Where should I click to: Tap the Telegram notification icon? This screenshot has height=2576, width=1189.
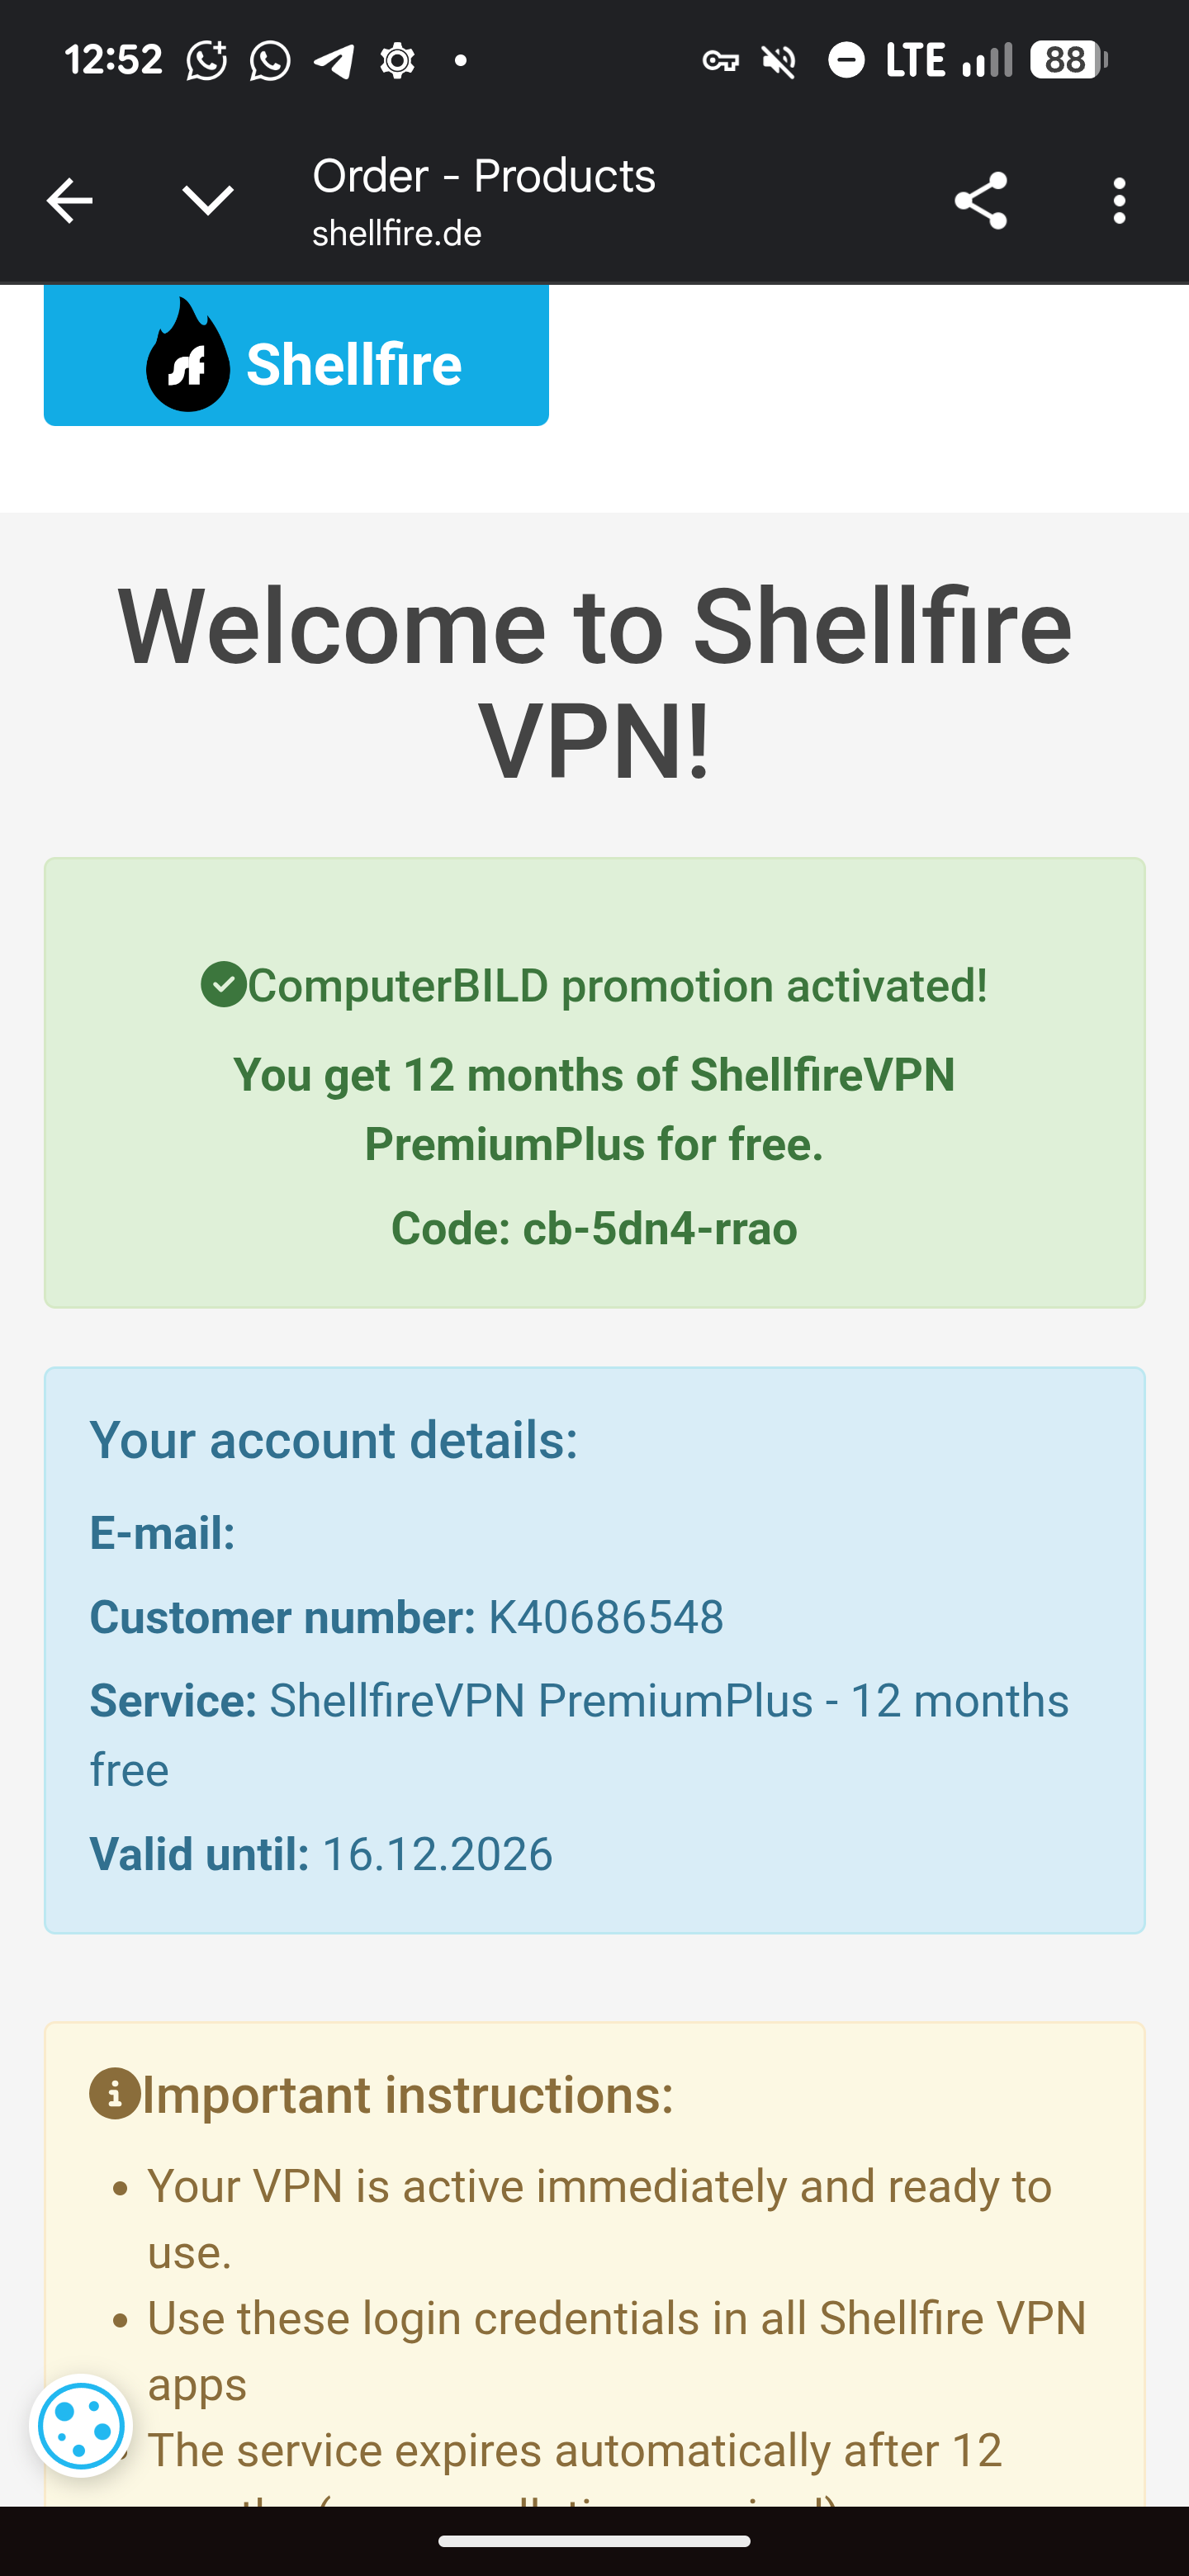pos(333,61)
